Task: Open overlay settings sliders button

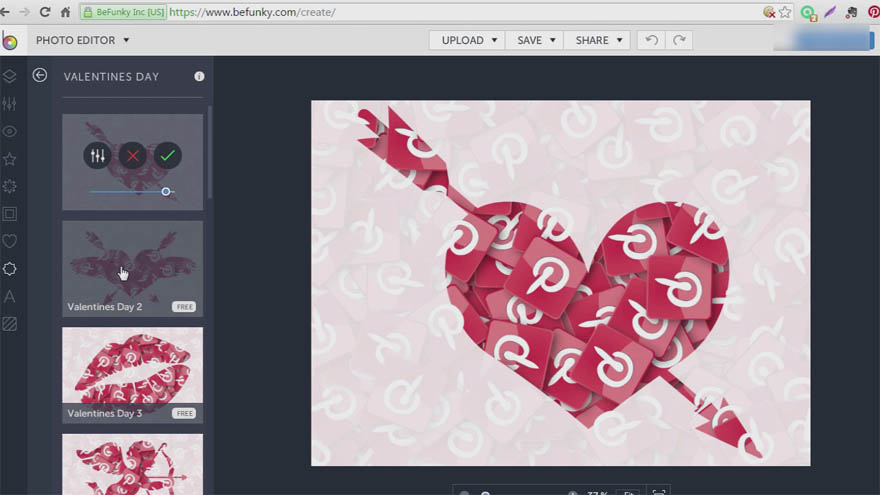Action: tap(98, 155)
